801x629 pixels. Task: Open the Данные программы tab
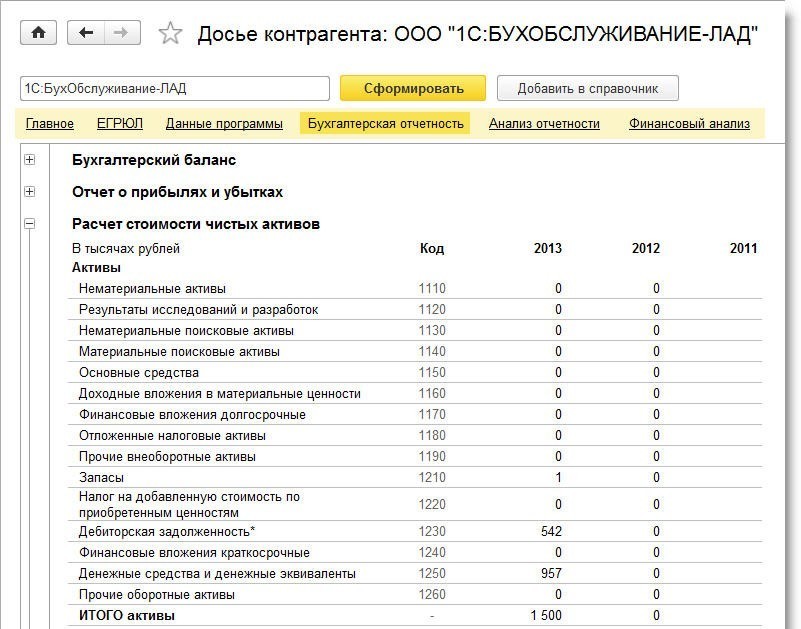pos(224,124)
